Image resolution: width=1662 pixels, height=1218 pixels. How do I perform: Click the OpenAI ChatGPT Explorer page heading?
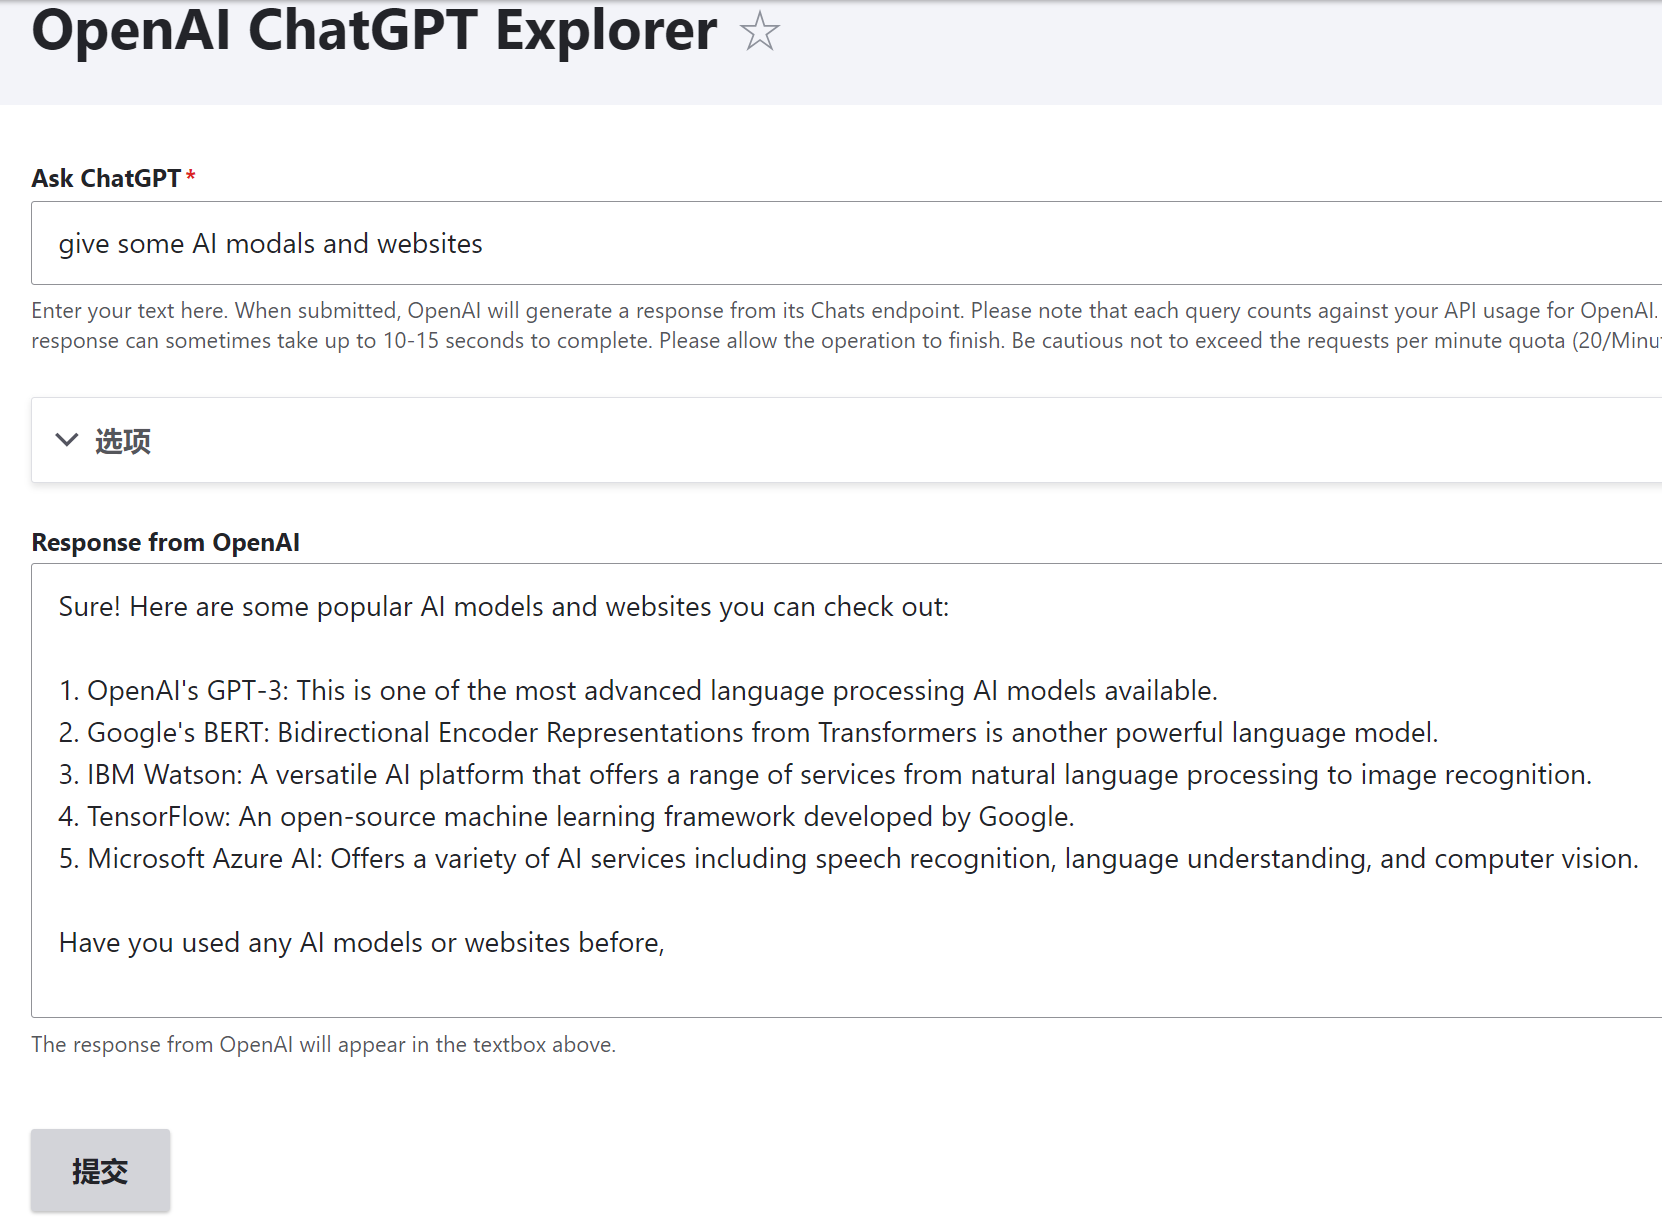375,31
